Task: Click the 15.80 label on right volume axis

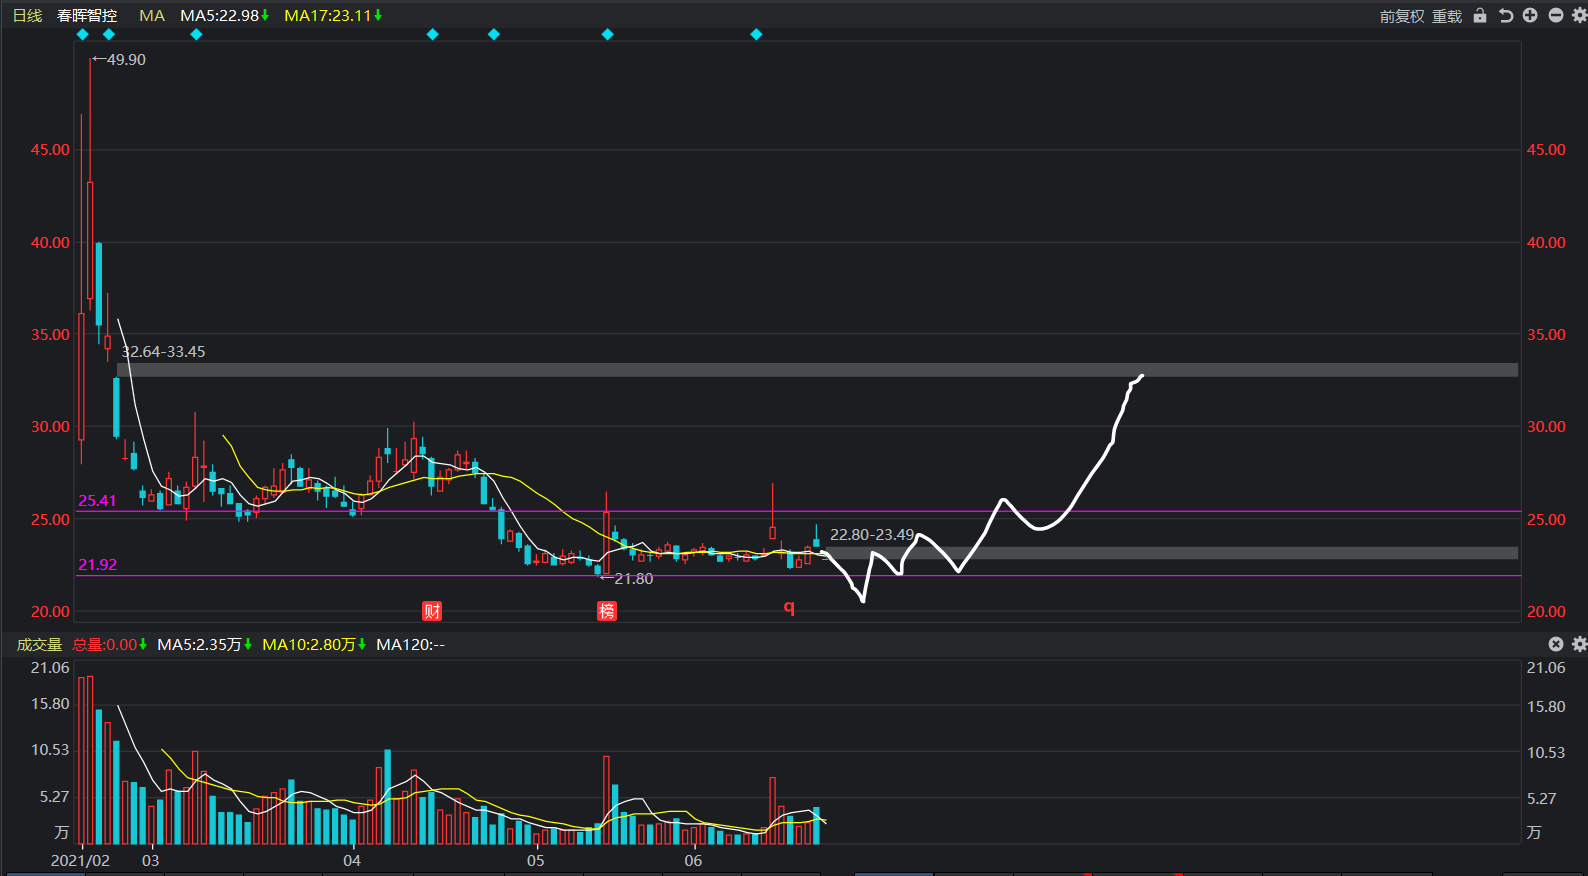Action: tap(1546, 706)
